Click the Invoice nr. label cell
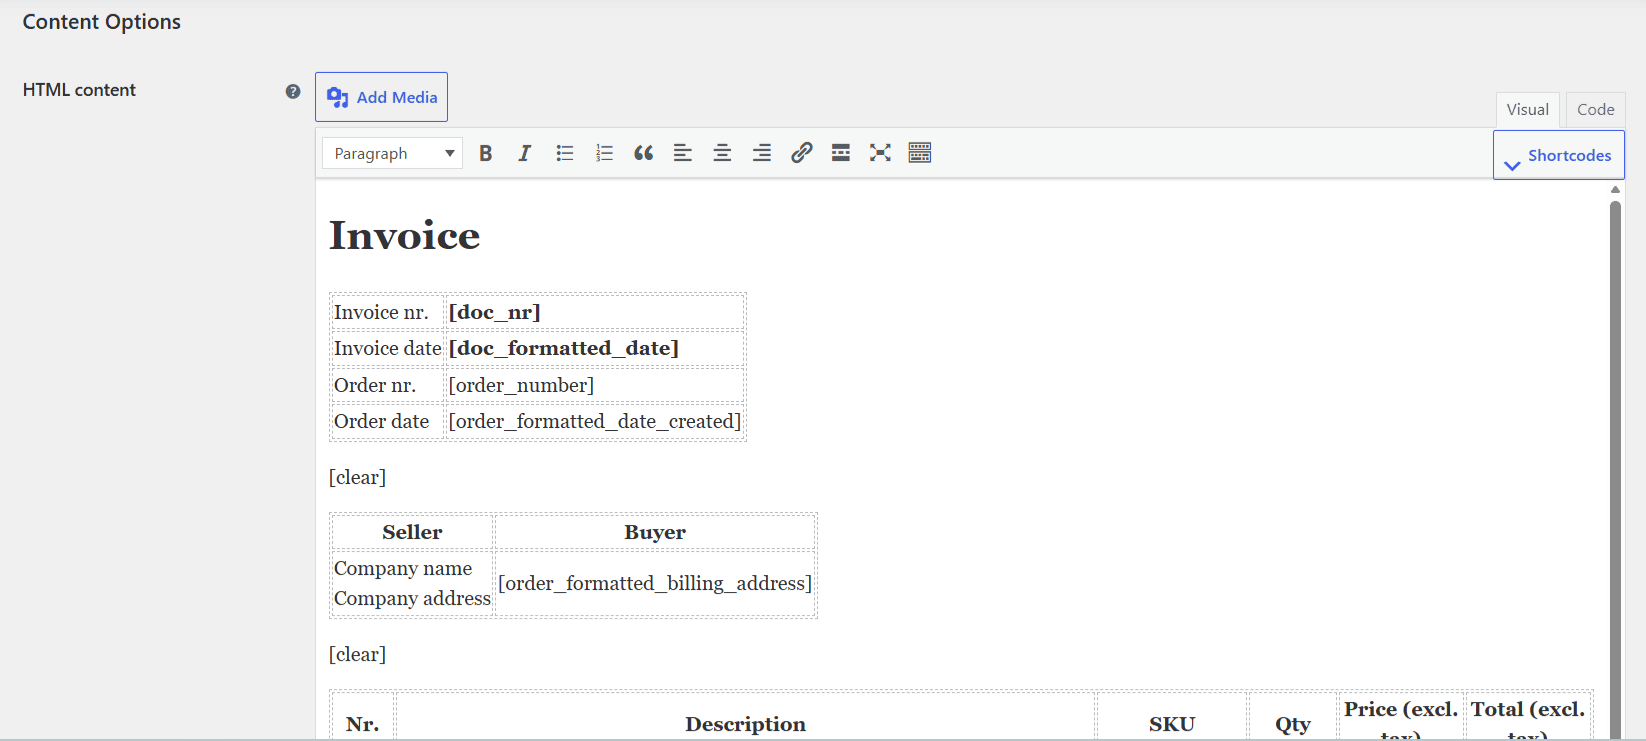The image size is (1646, 741). click(387, 312)
